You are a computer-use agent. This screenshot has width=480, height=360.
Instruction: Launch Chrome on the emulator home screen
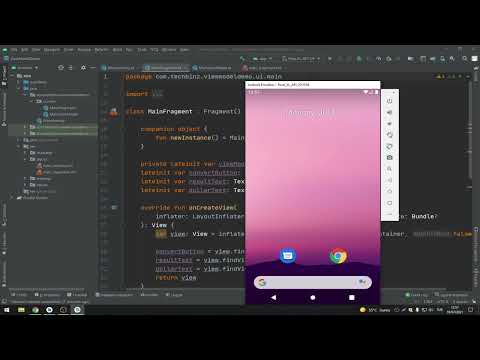(x=338, y=256)
